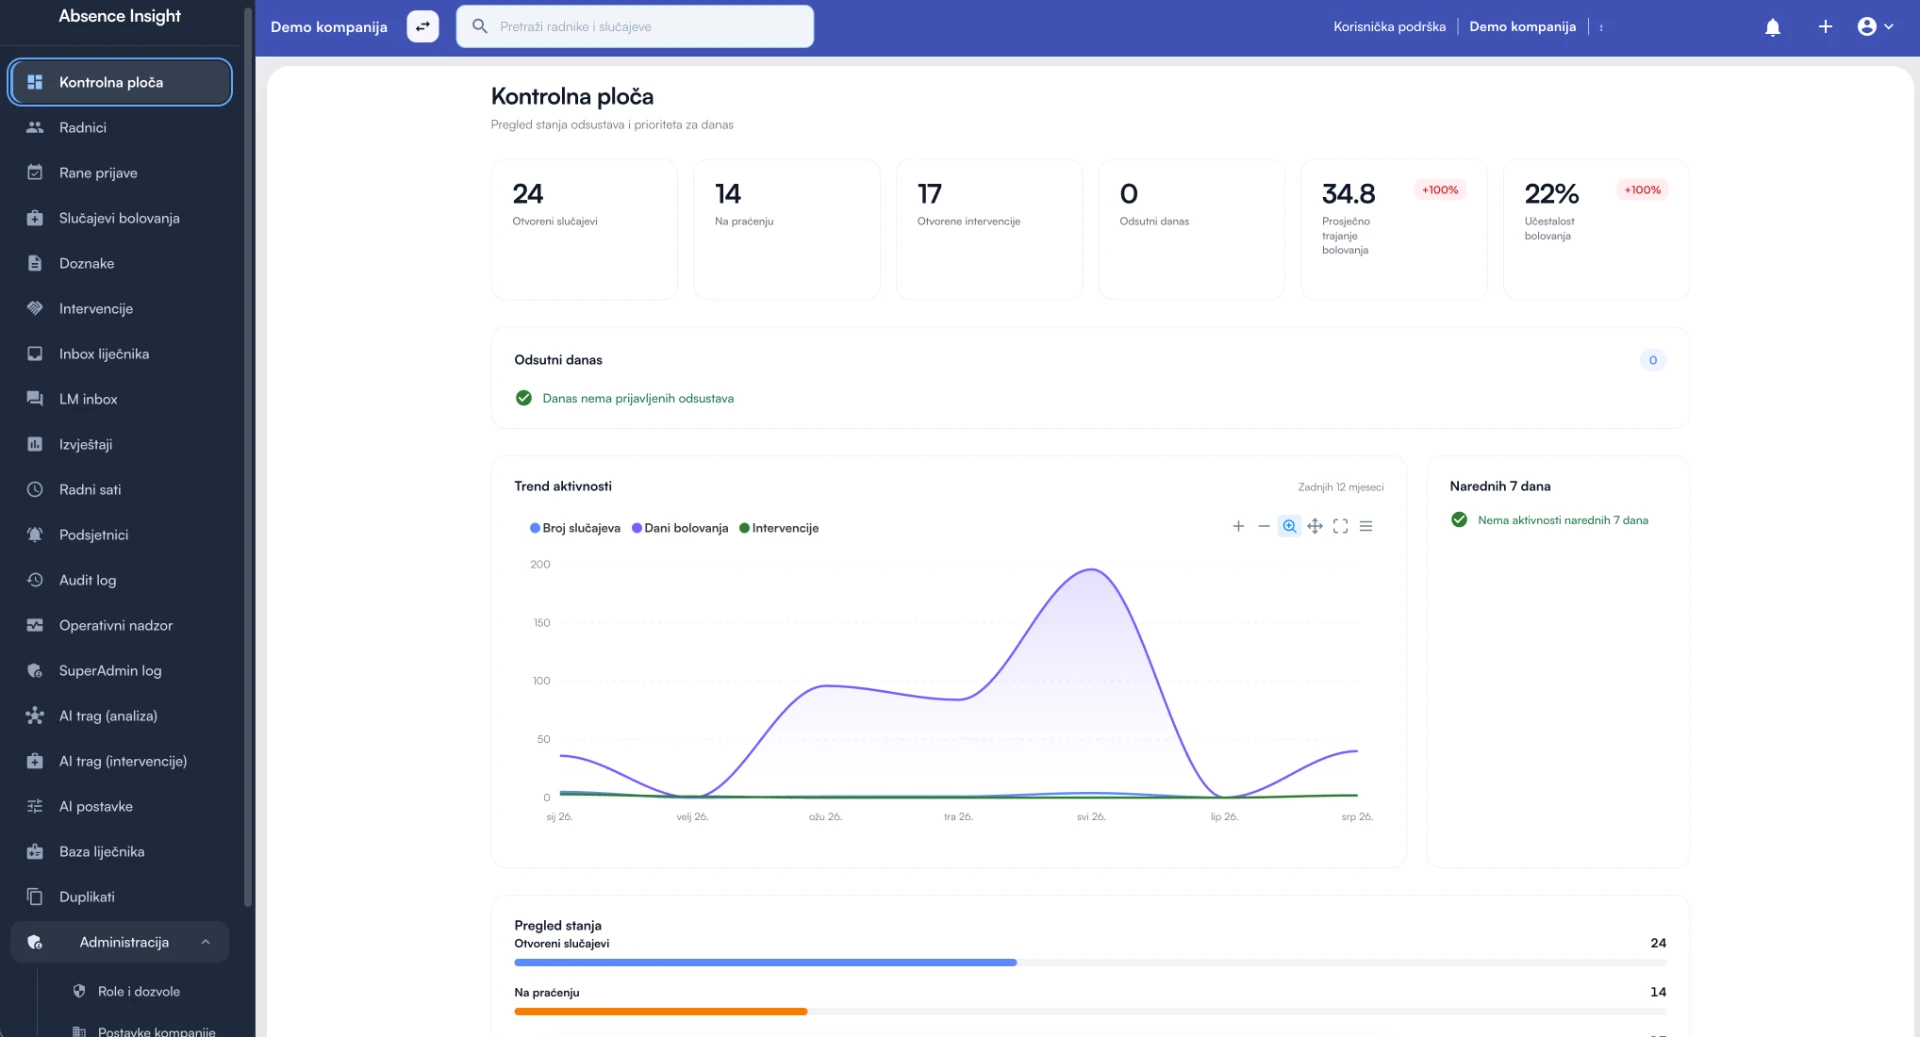Screen dimensions: 1920x1037
Task: Click the Prosječno trajanje bolovanja 34.8 card
Action: (x=1393, y=229)
